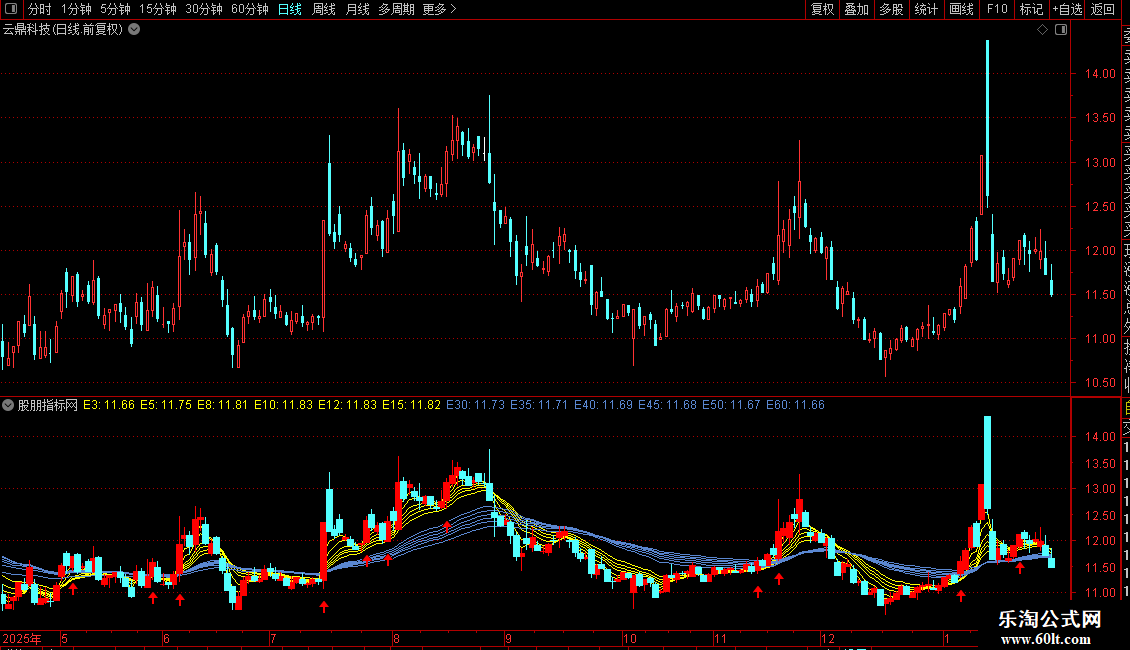Select the 30分钟 period
Viewport: 1130px width, 650px height.
pyautogui.click(x=204, y=9)
